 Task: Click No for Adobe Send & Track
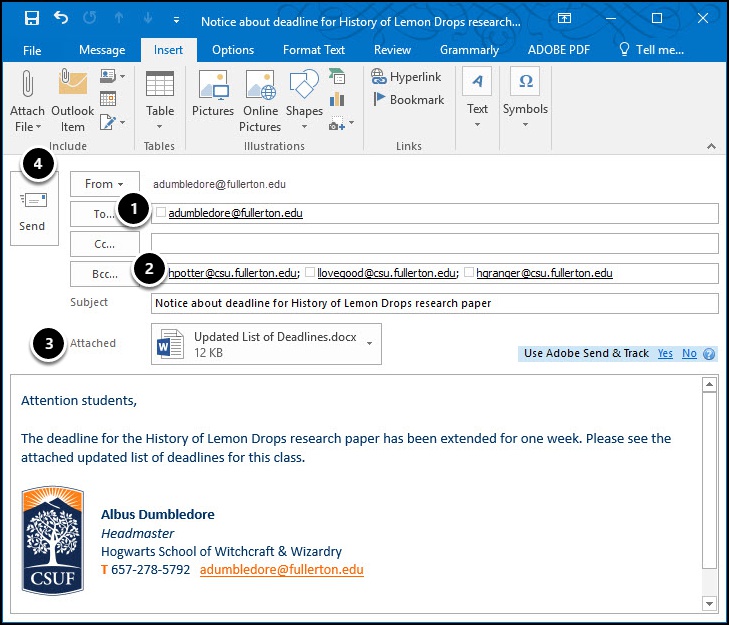[689, 353]
